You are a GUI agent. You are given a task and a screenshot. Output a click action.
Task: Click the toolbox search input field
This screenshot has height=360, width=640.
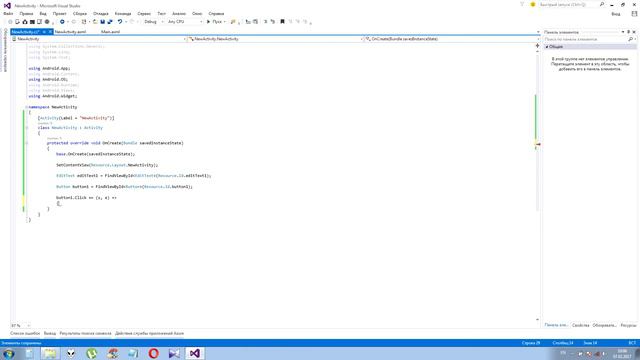[x=586, y=39]
